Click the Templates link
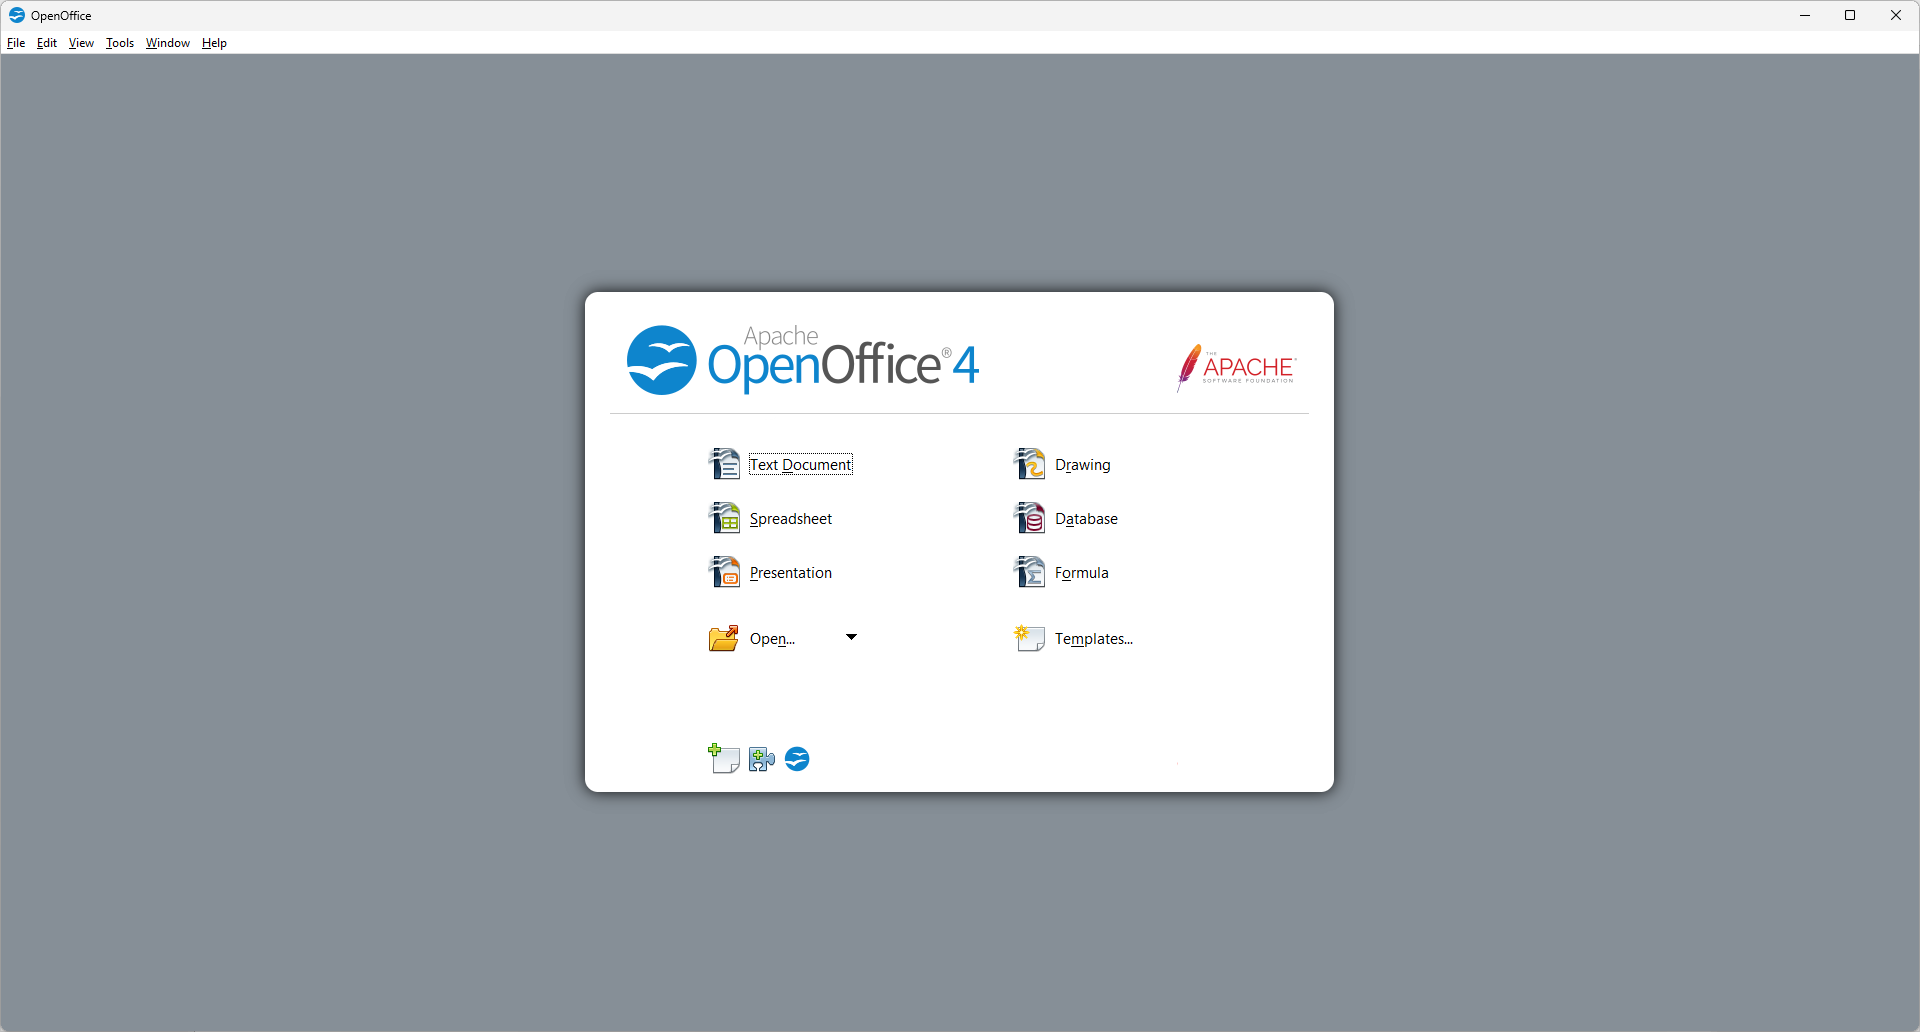Screen dimensions: 1920x1032 [x=1093, y=638]
